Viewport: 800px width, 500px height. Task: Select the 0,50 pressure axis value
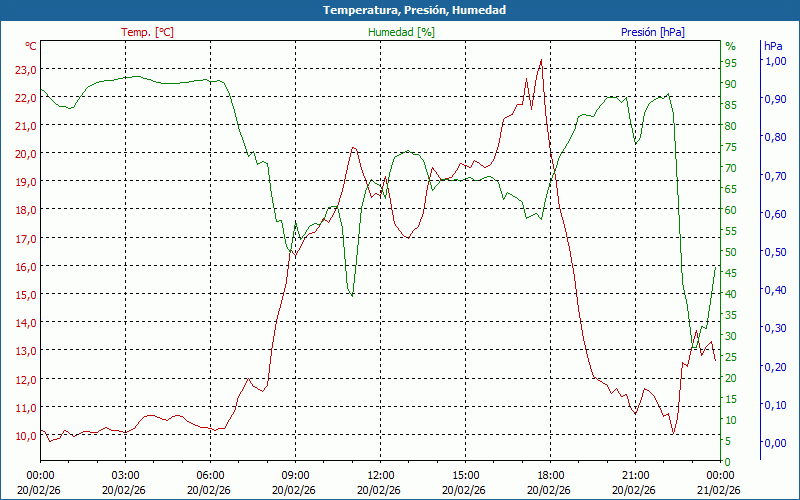(x=775, y=252)
